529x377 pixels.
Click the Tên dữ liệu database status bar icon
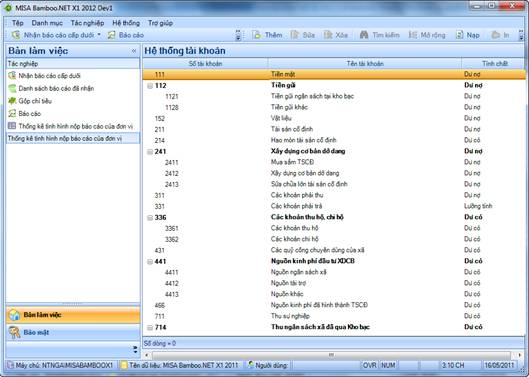coord(124,365)
